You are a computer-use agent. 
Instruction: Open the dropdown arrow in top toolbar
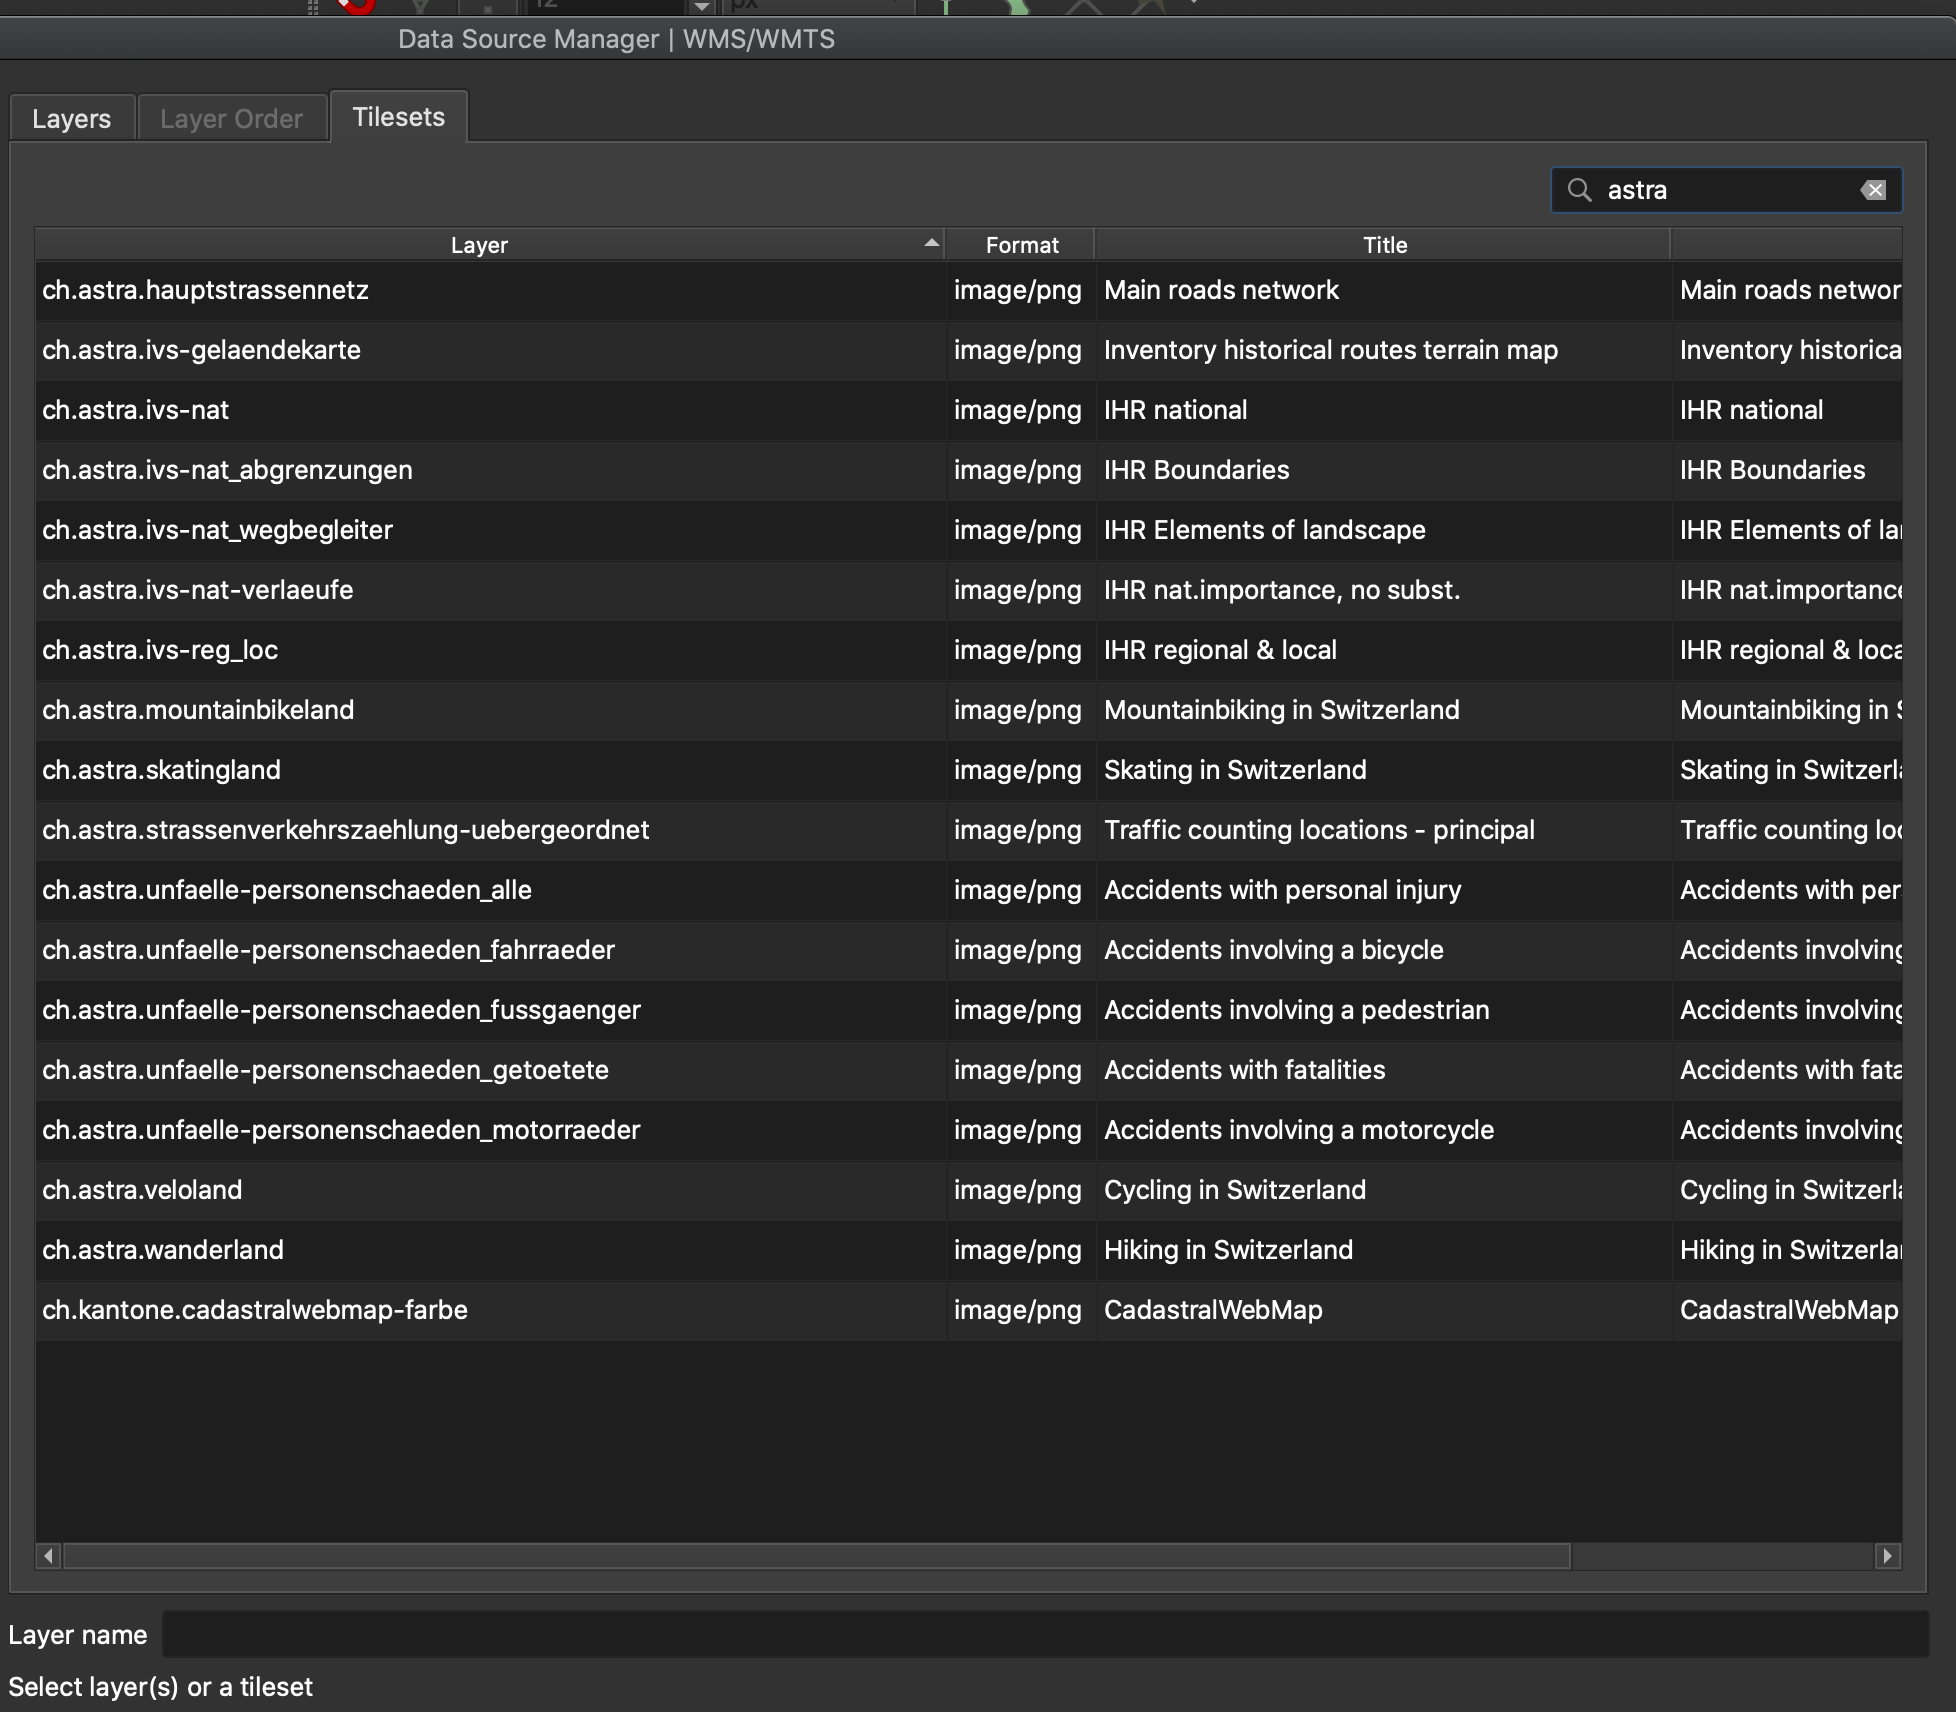(x=702, y=7)
